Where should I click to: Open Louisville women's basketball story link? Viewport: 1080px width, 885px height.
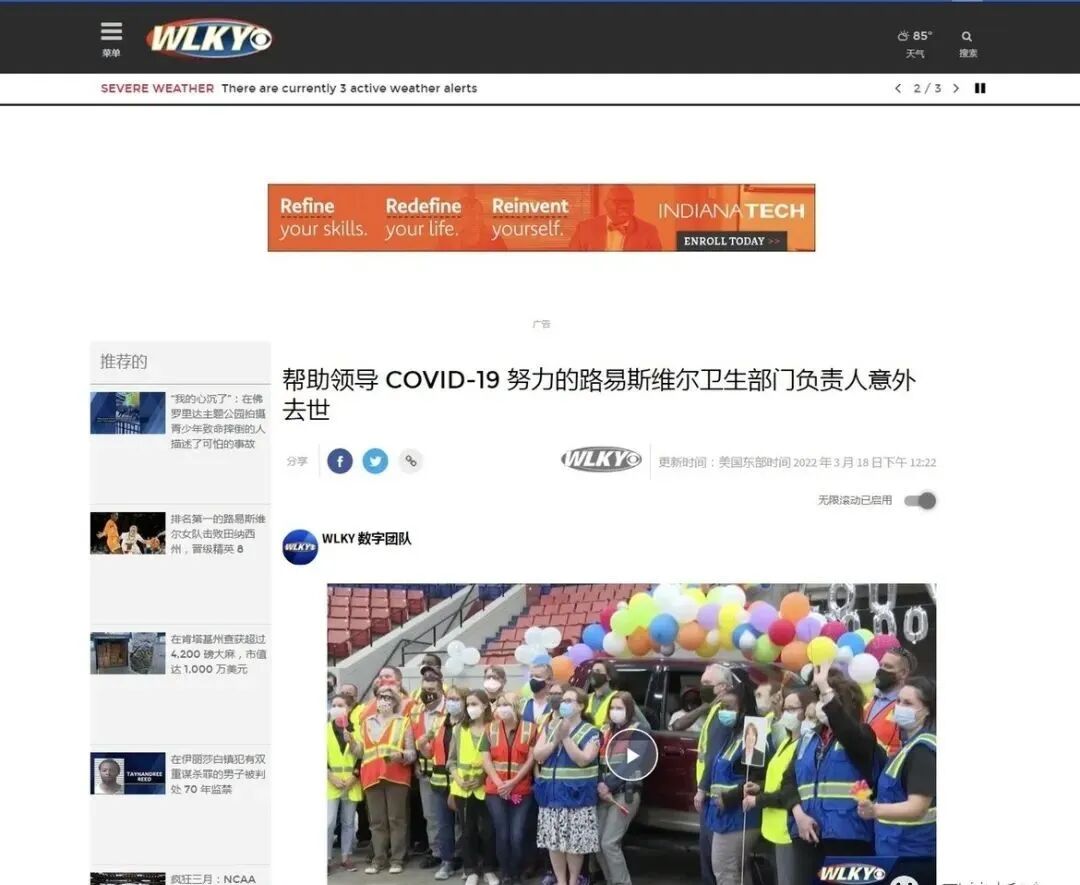point(218,534)
